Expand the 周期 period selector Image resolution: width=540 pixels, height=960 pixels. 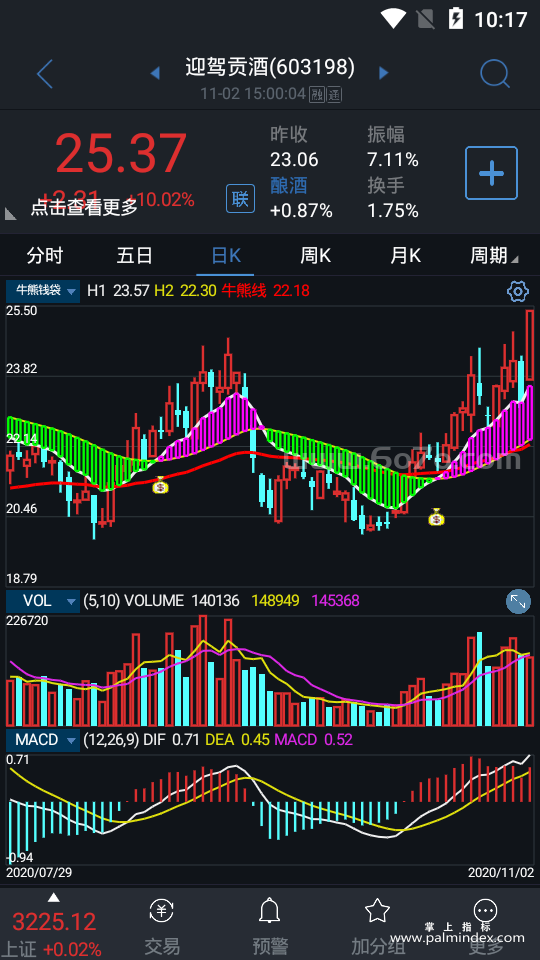coord(494,255)
